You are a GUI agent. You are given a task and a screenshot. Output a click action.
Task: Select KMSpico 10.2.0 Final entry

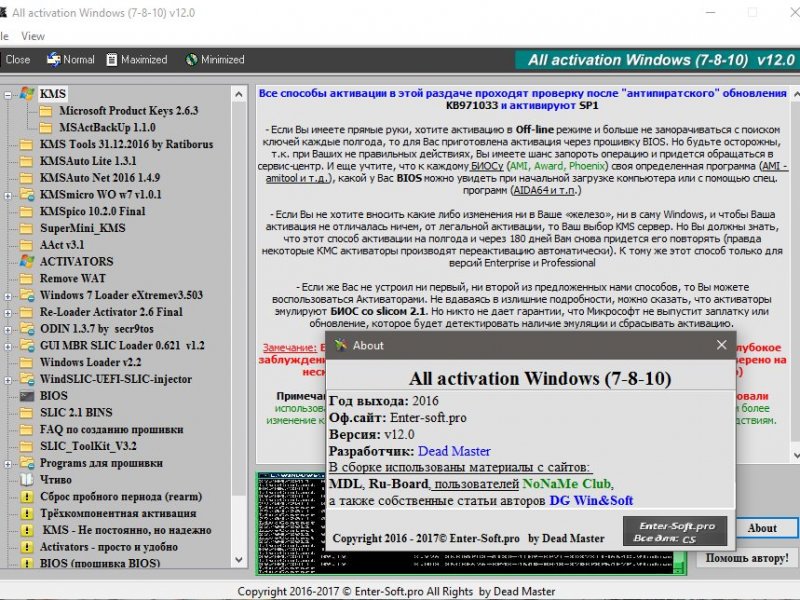[92, 211]
